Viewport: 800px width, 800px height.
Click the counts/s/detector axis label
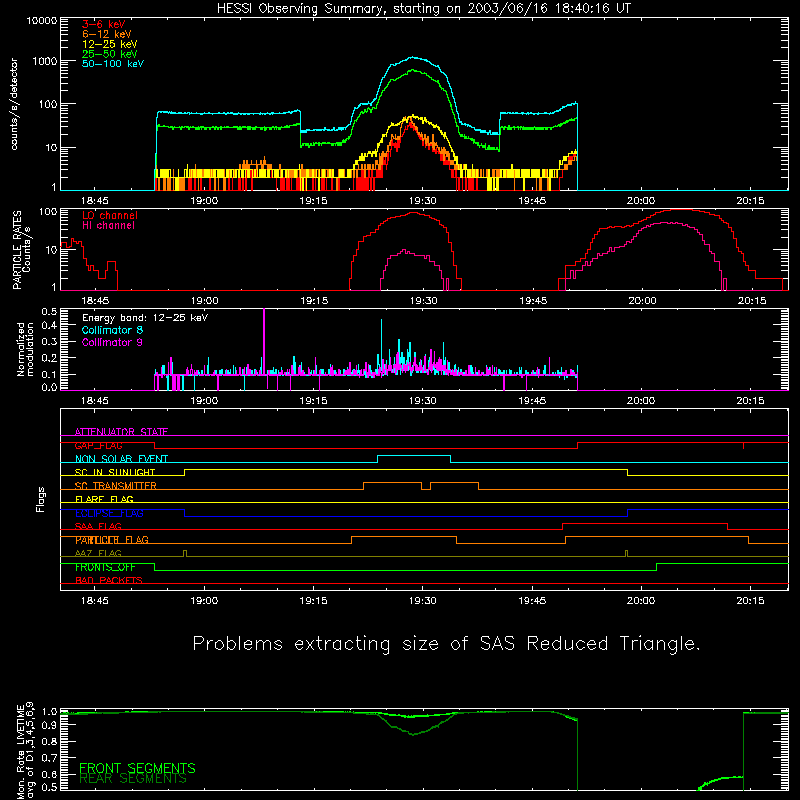click(x=14, y=104)
